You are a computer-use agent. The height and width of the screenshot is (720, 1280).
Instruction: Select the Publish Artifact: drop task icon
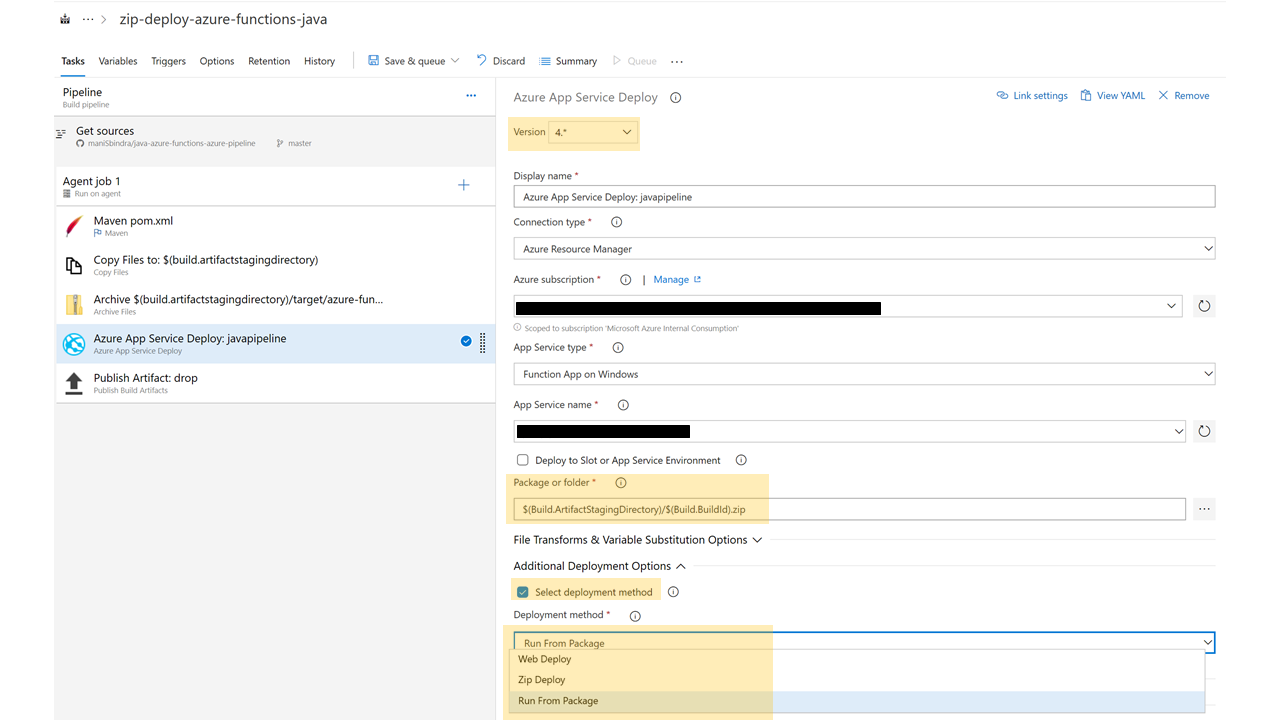(72, 381)
